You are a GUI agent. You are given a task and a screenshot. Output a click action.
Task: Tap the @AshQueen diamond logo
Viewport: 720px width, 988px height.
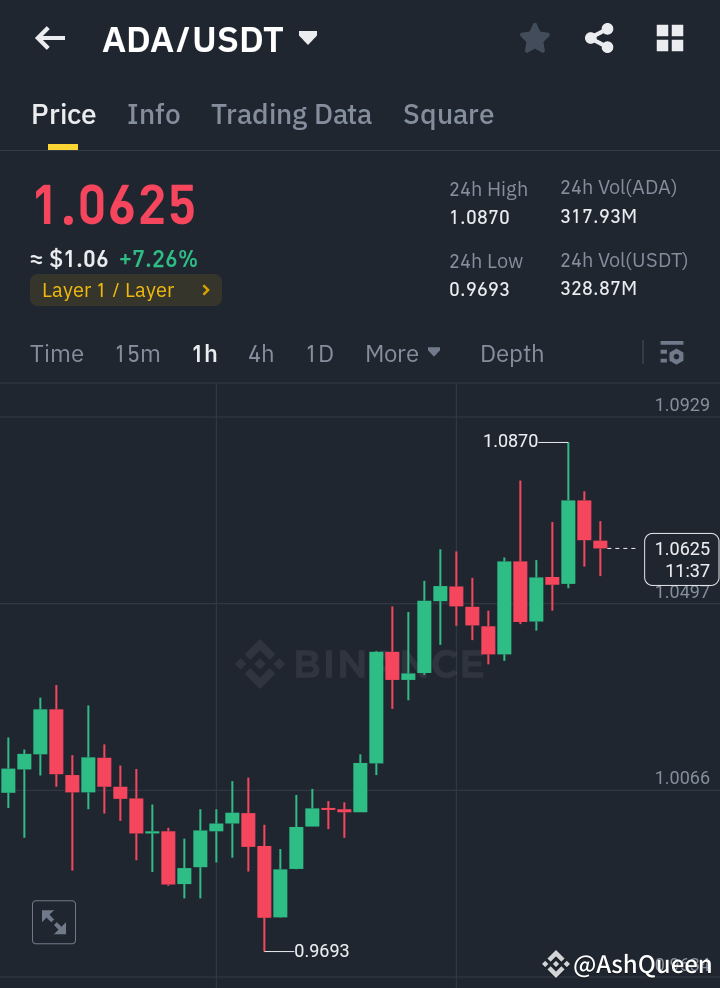pos(557,965)
